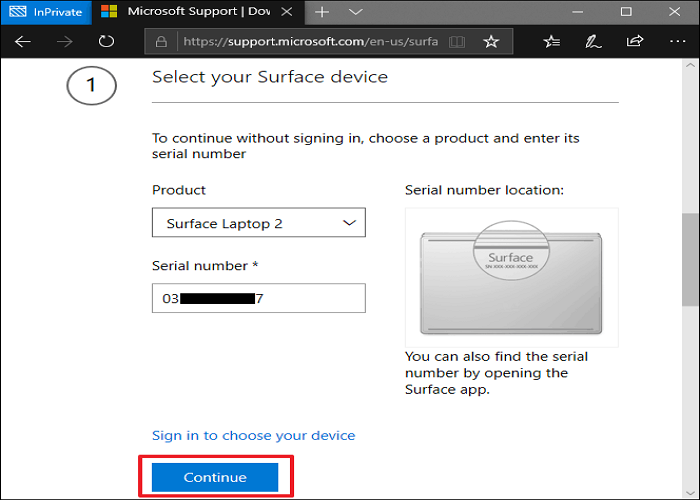Open Reading view book icon

tap(457, 42)
